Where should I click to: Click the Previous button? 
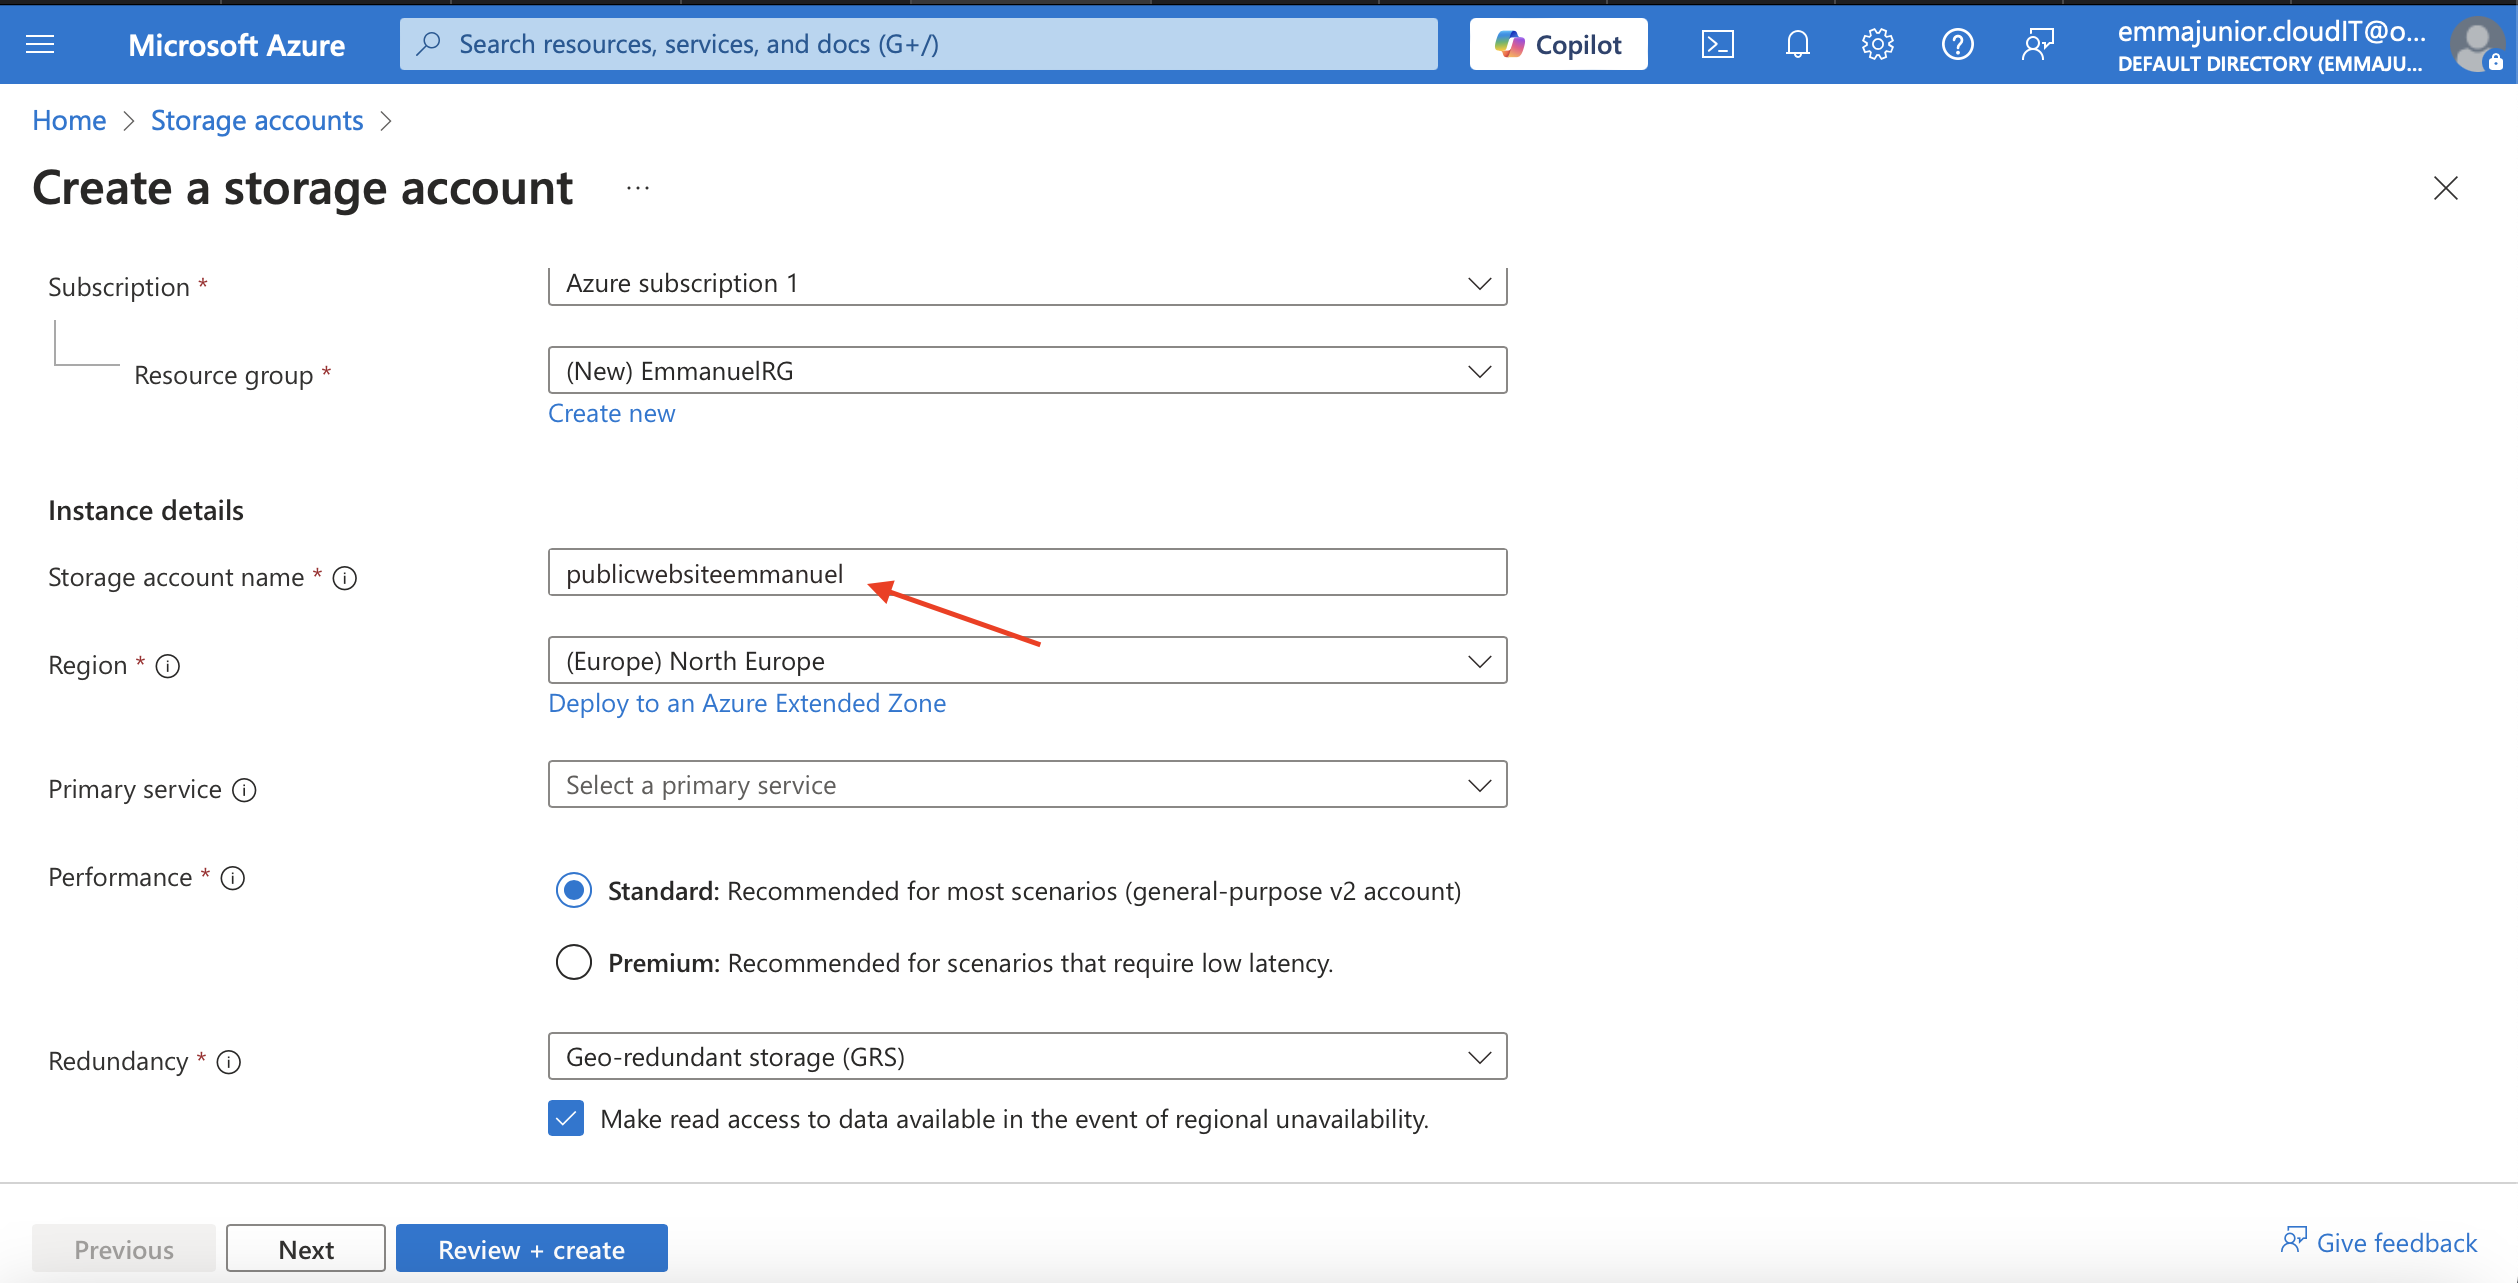click(124, 1249)
